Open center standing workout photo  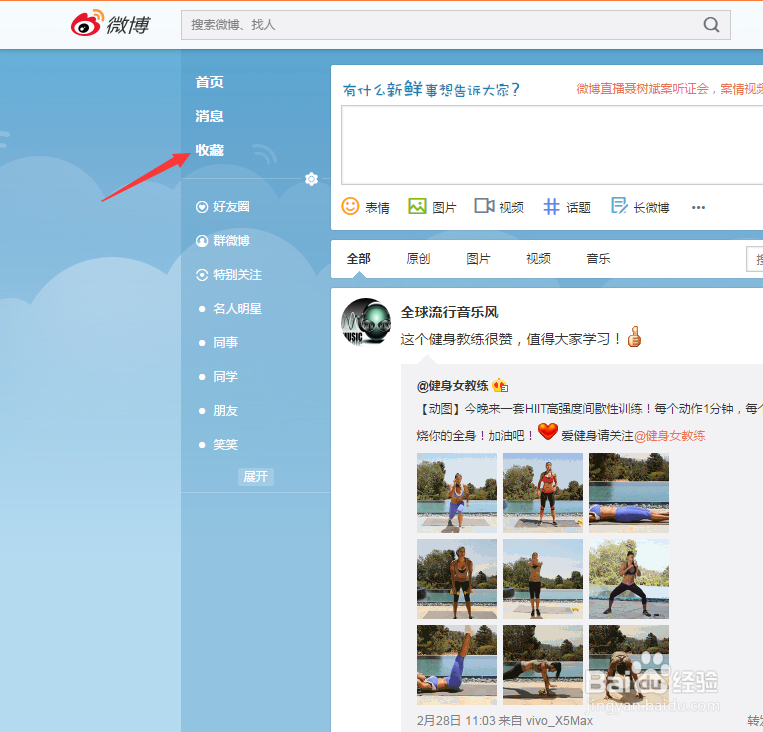(x=543, y=579)
